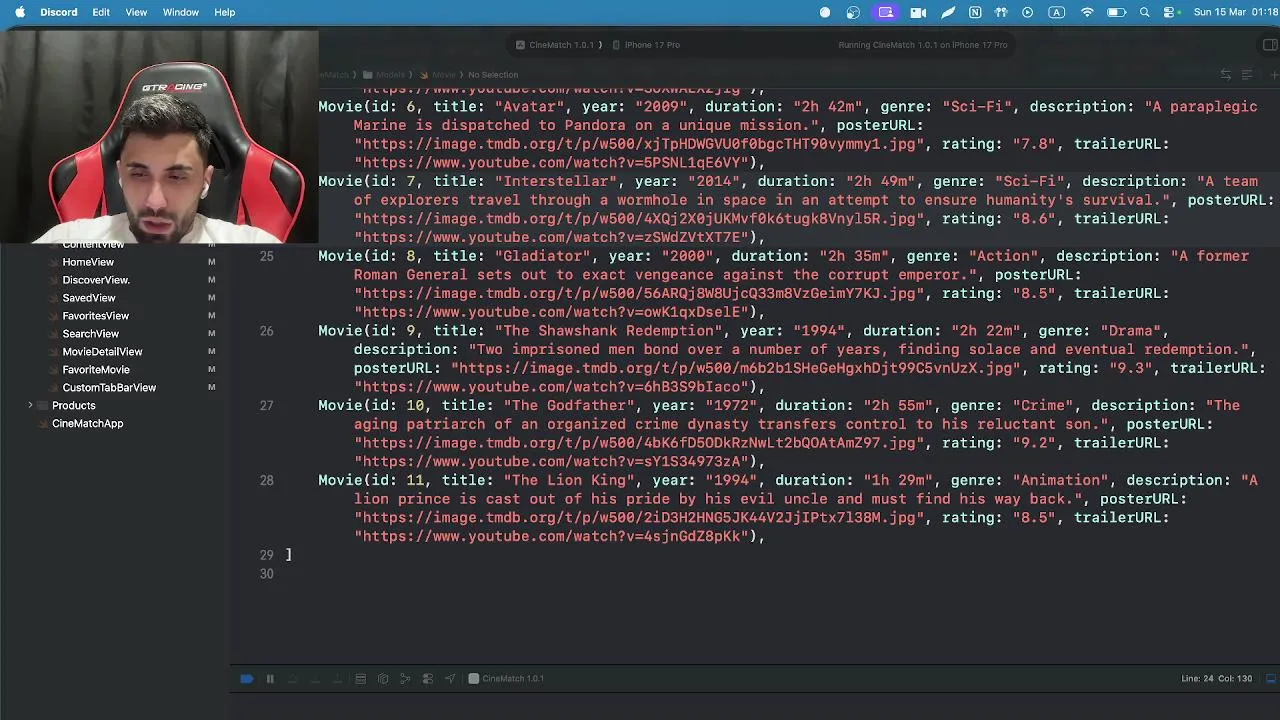
Task: Click the "Gladiator" title string in code
Action: tap(542, 256)
